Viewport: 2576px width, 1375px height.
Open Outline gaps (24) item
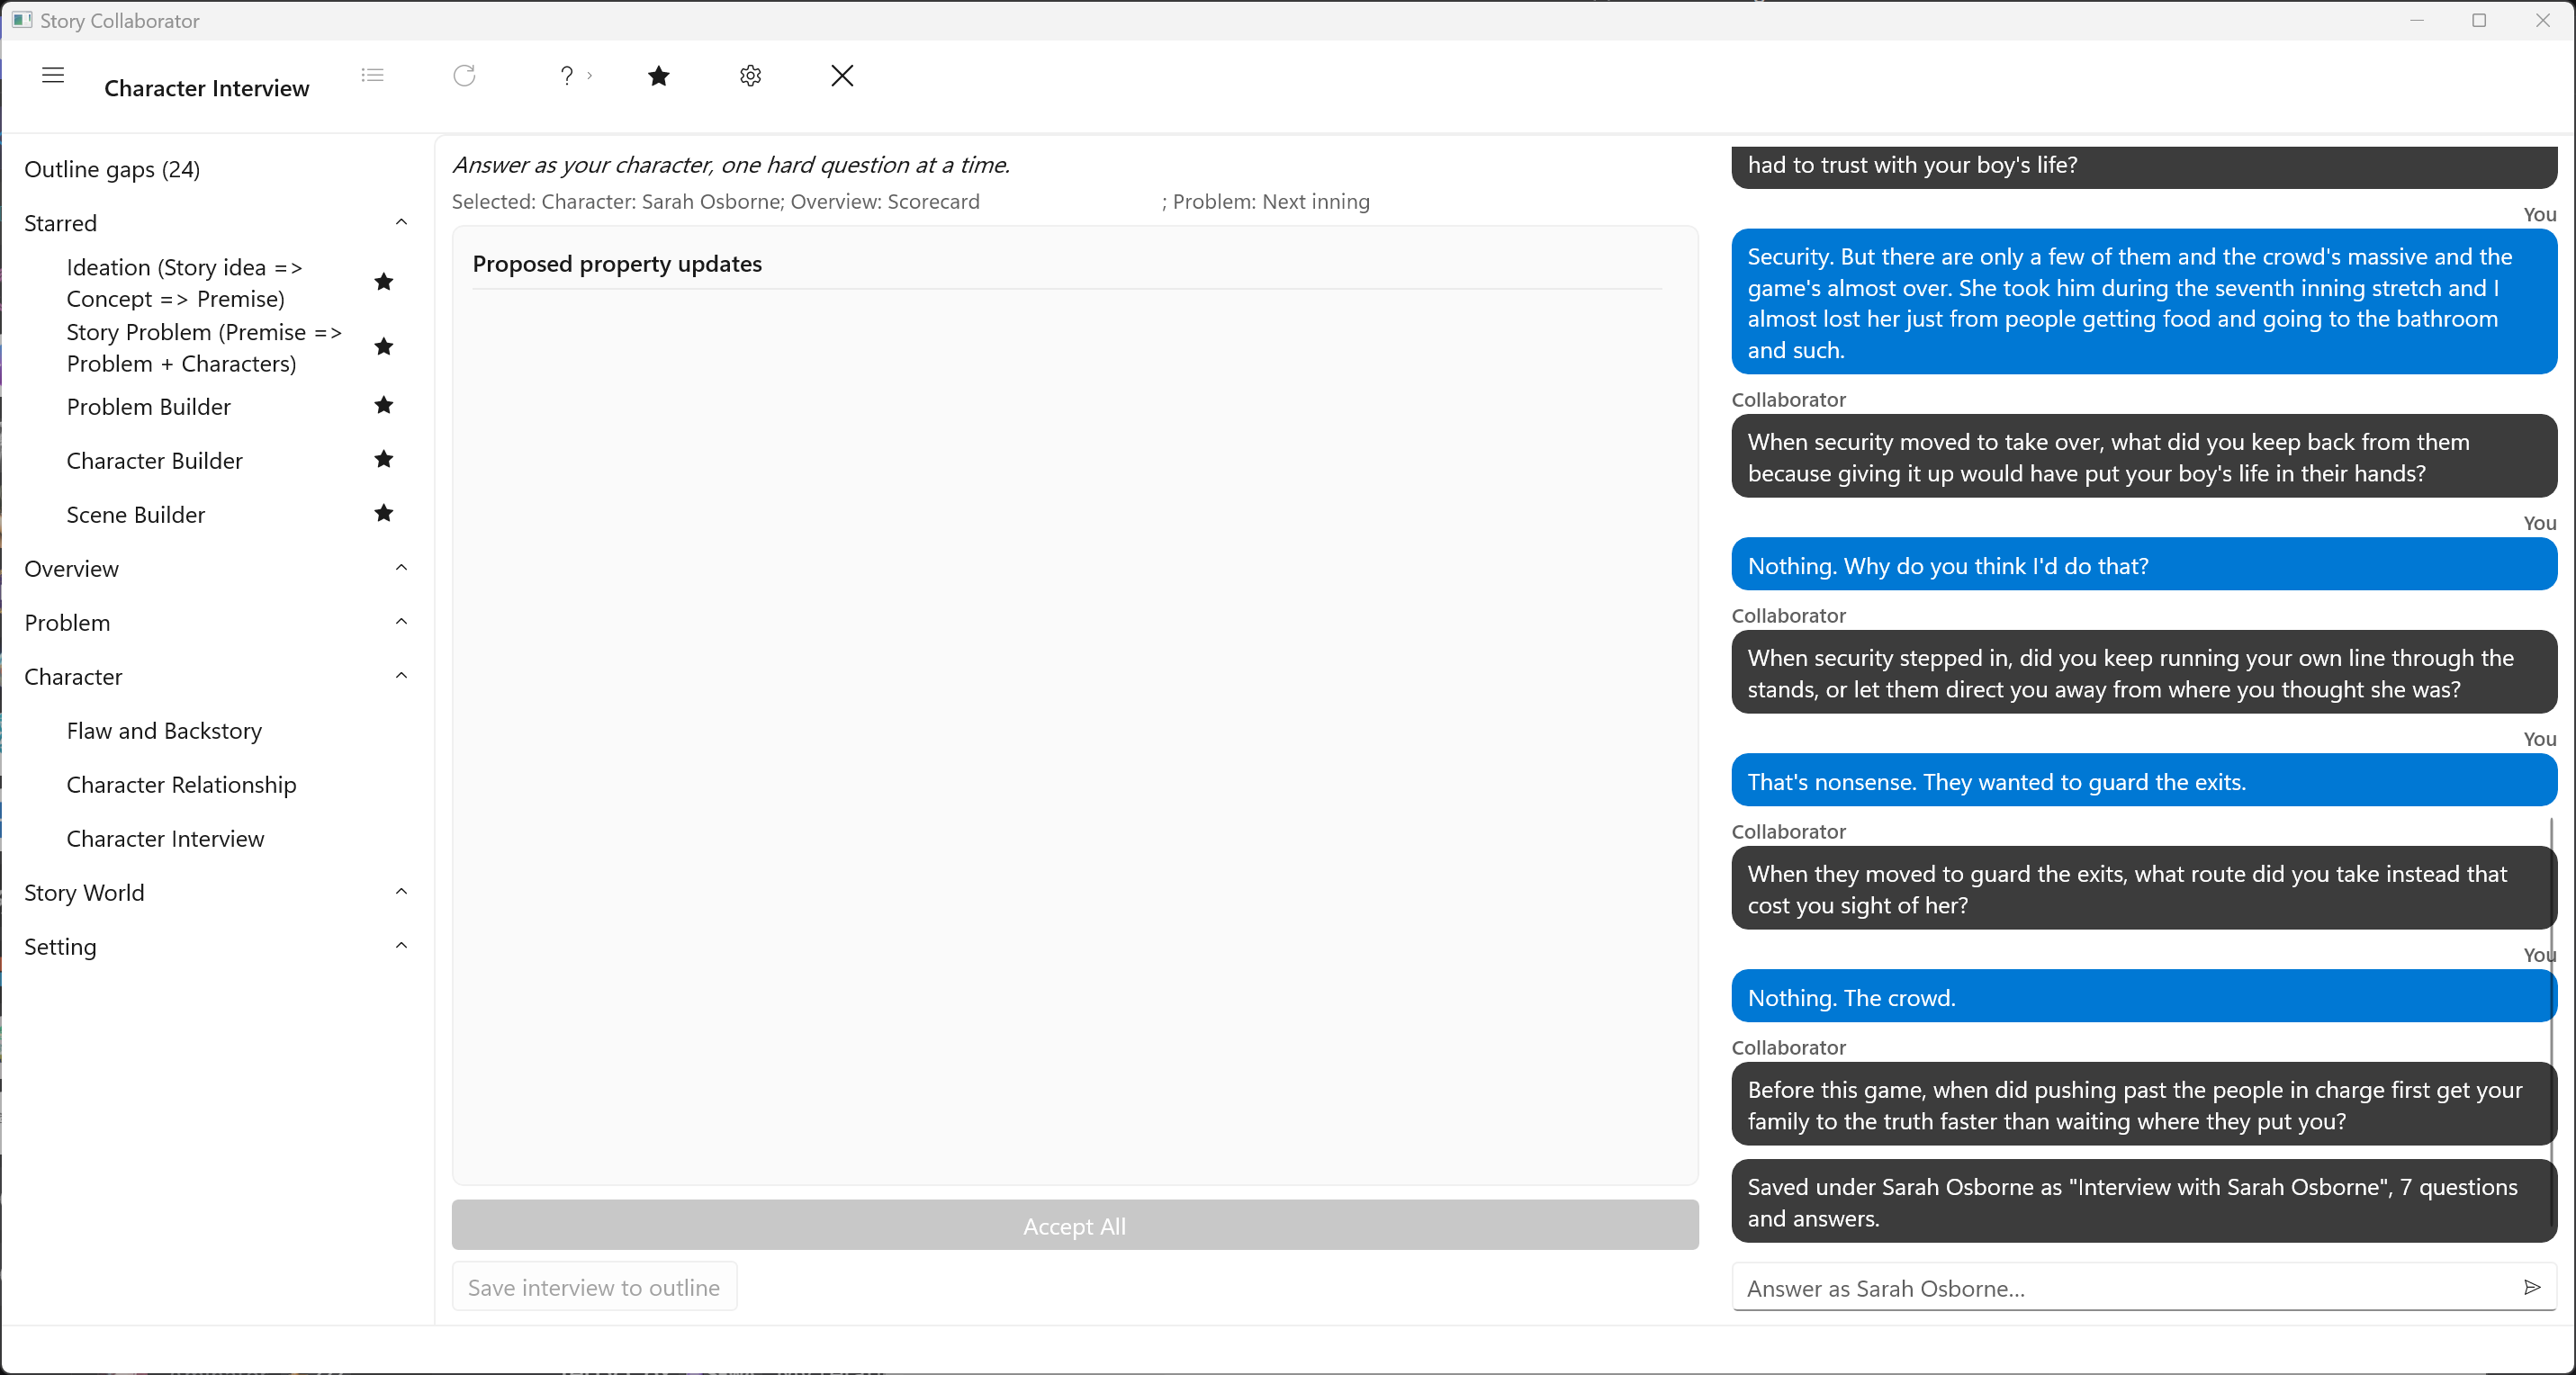[x=112, y=169]
